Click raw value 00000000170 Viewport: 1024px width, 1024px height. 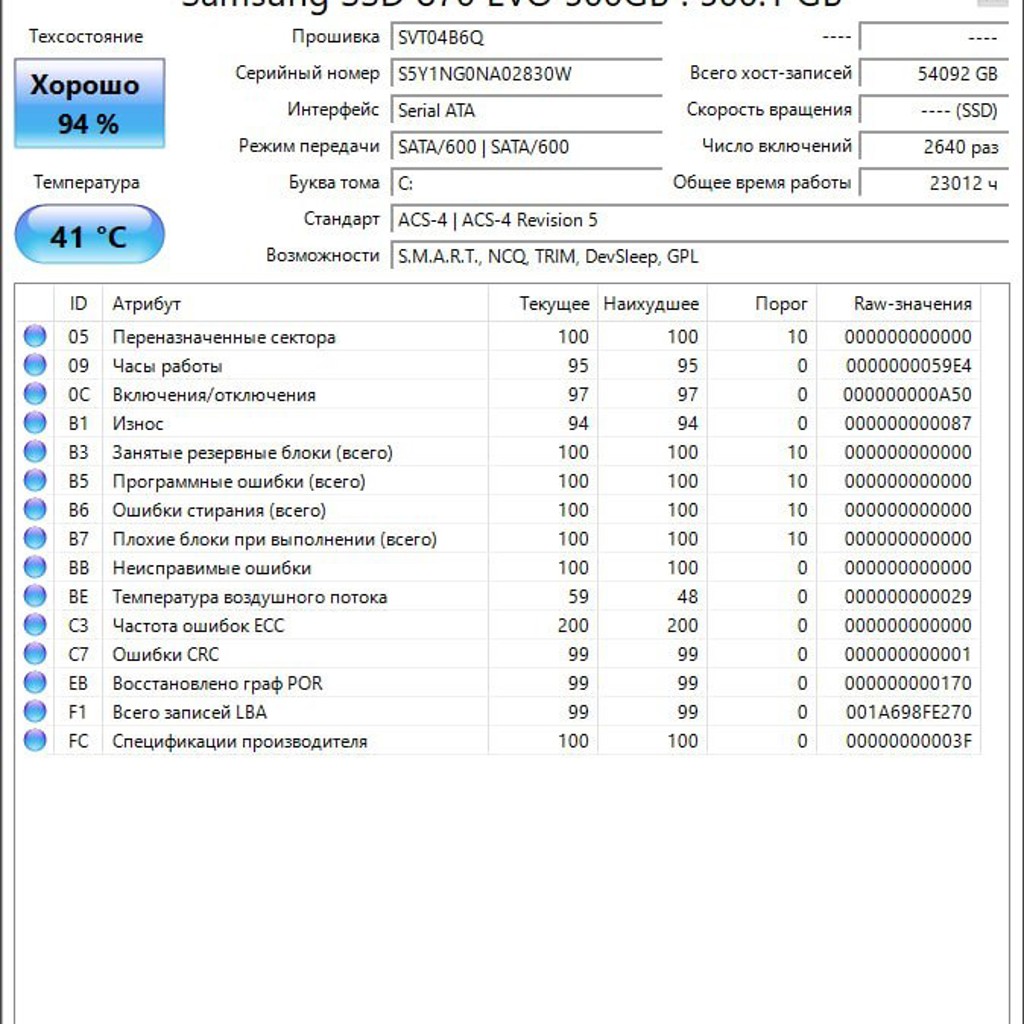point(908,683)
